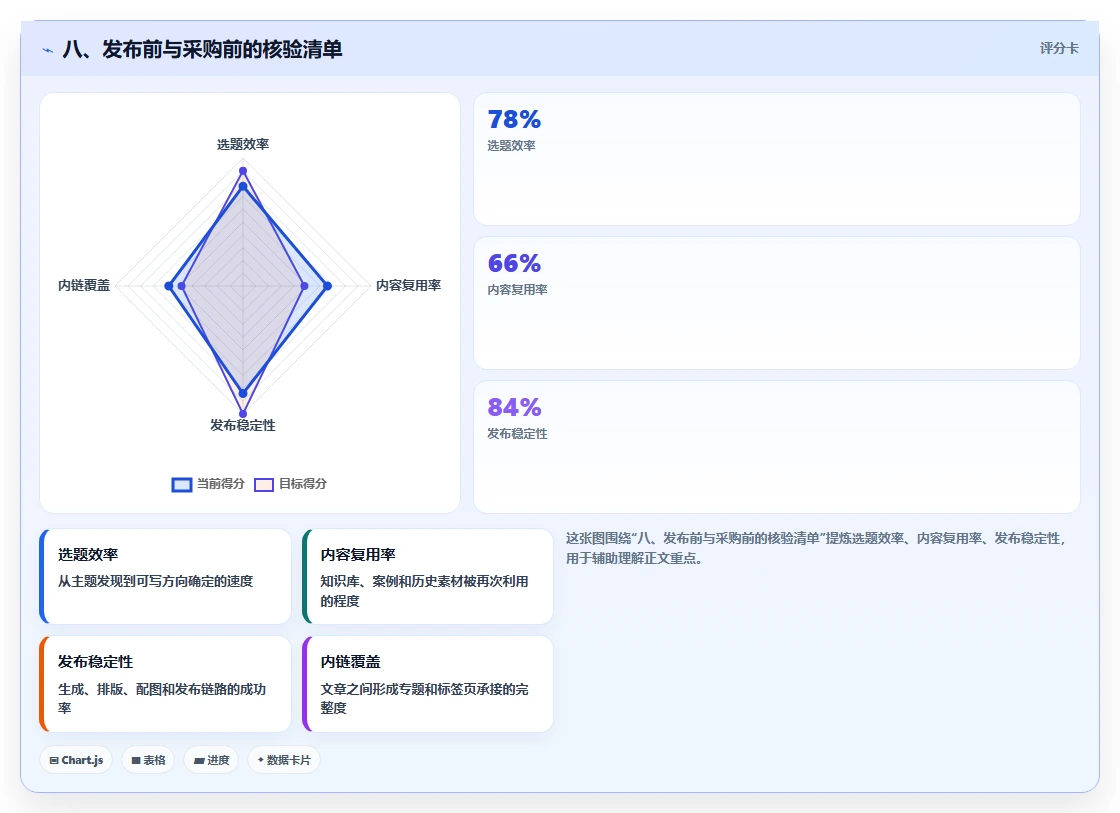Click the lightning icon beside the heading
This screenshot has height=813, width=1120.
coord(48,50)
